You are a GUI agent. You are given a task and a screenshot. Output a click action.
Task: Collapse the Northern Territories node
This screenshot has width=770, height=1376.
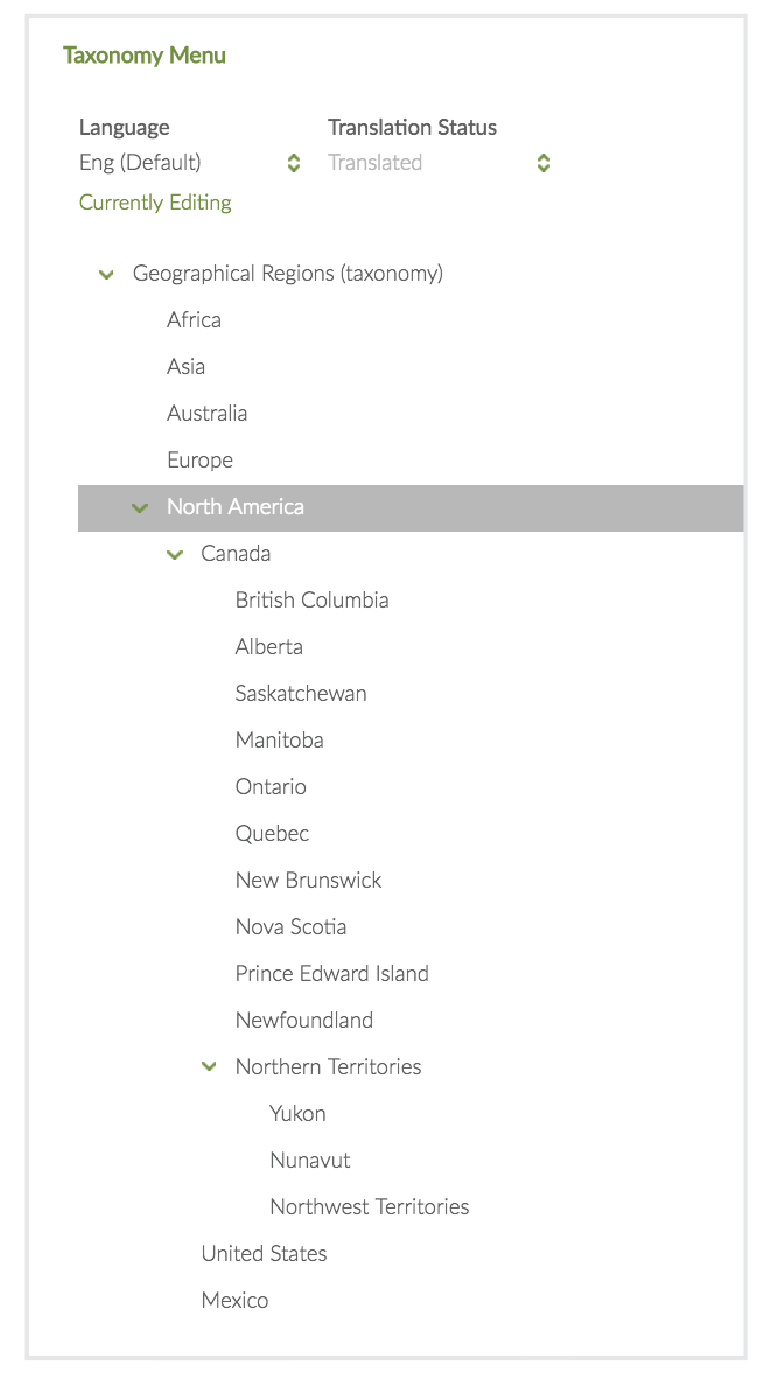209,1067
